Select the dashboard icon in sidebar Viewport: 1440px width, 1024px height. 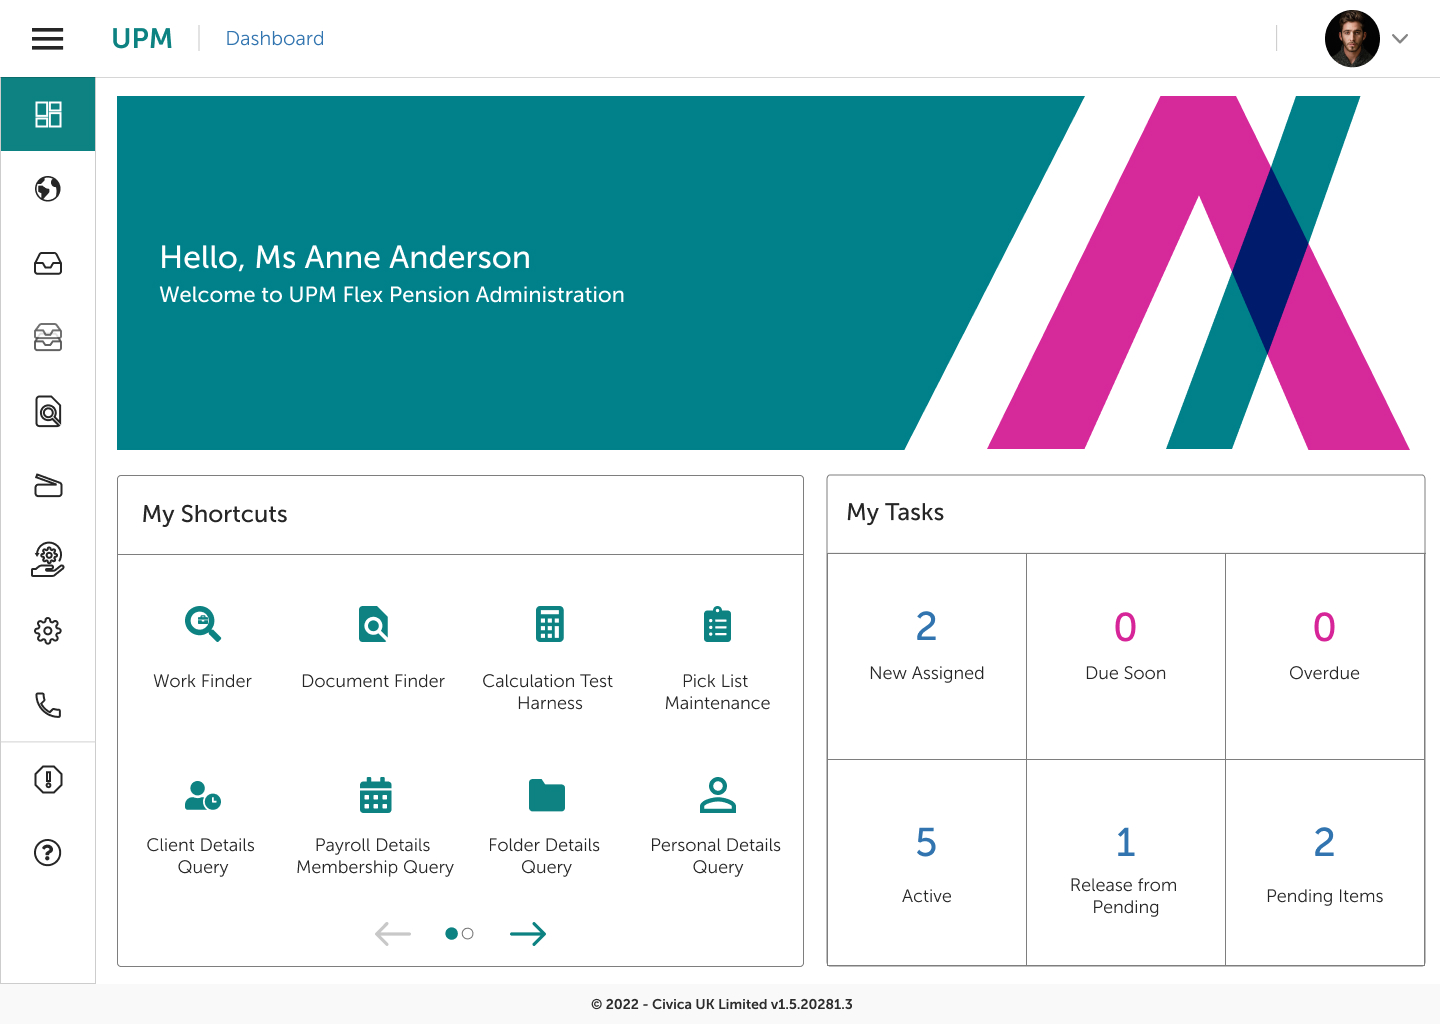coord(48,114)
